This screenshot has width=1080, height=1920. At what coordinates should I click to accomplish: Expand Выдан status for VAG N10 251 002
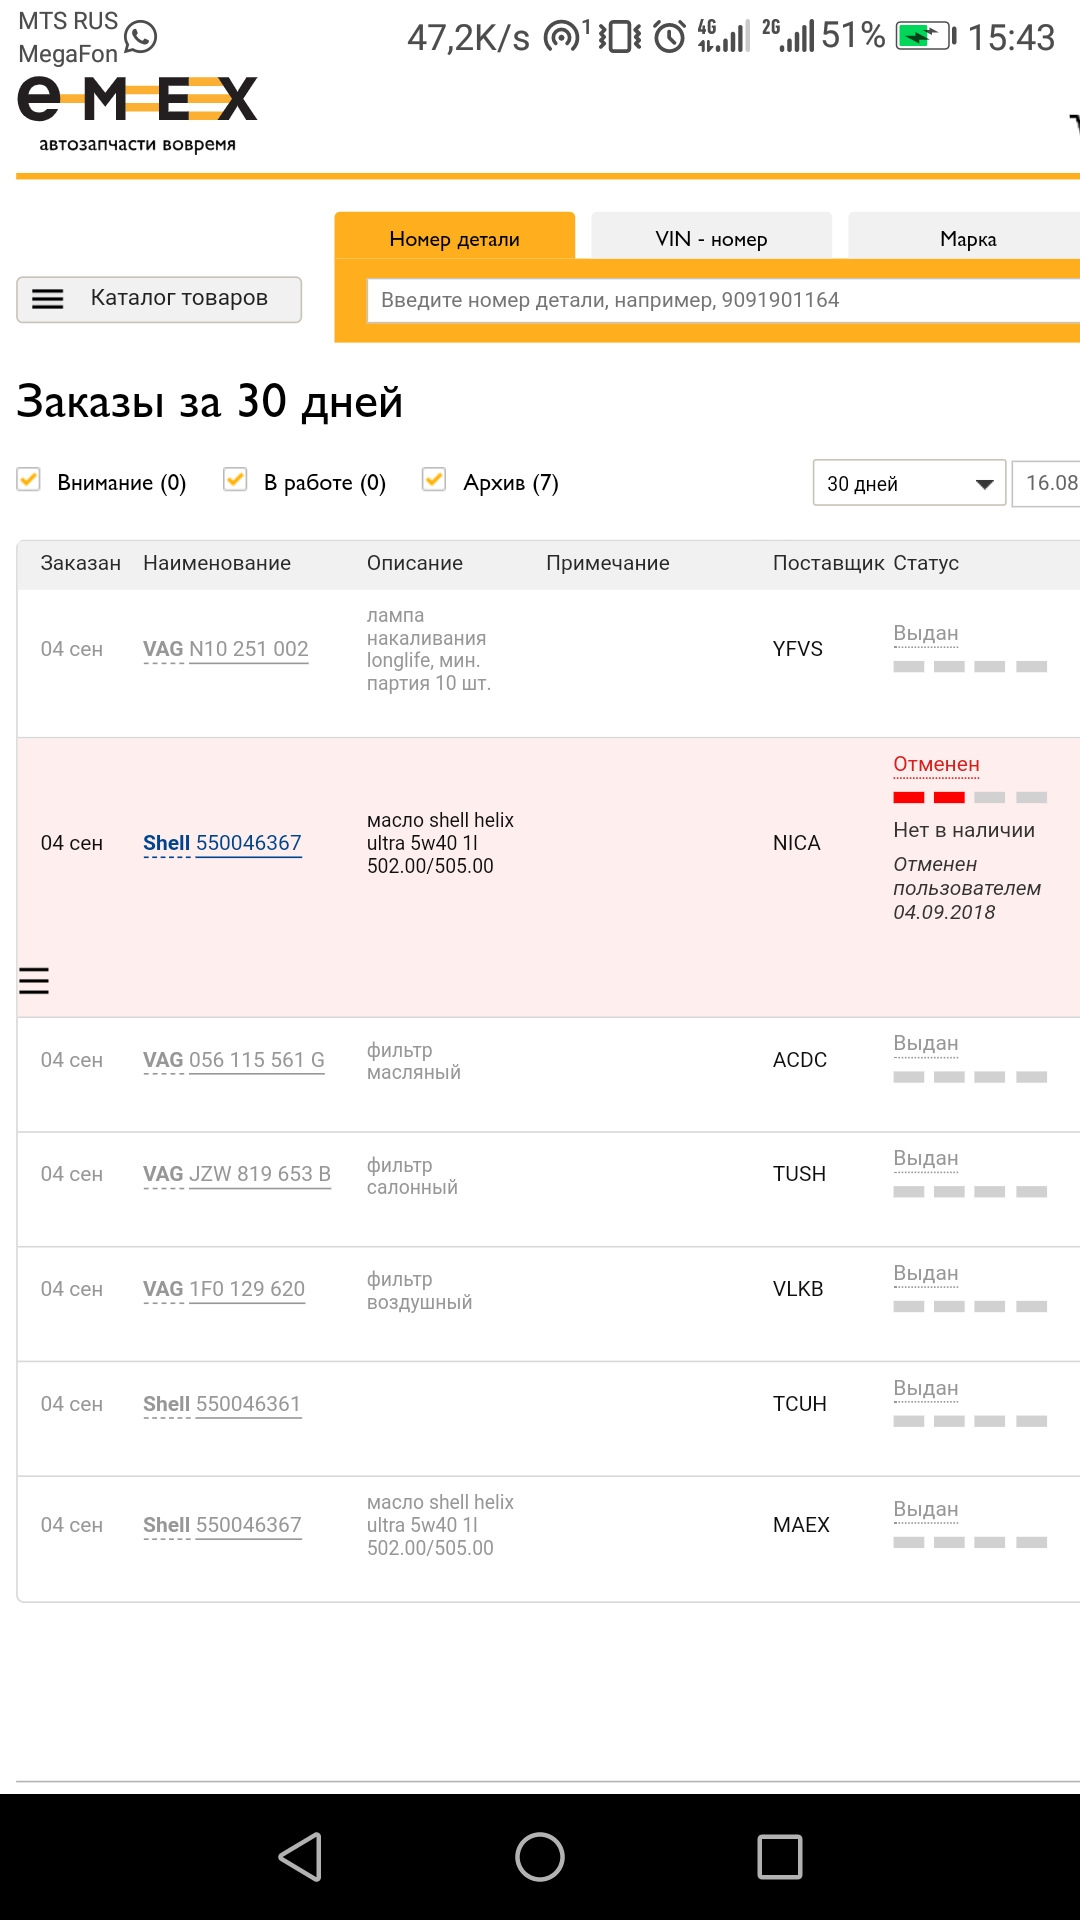click(x=925, y=634)
